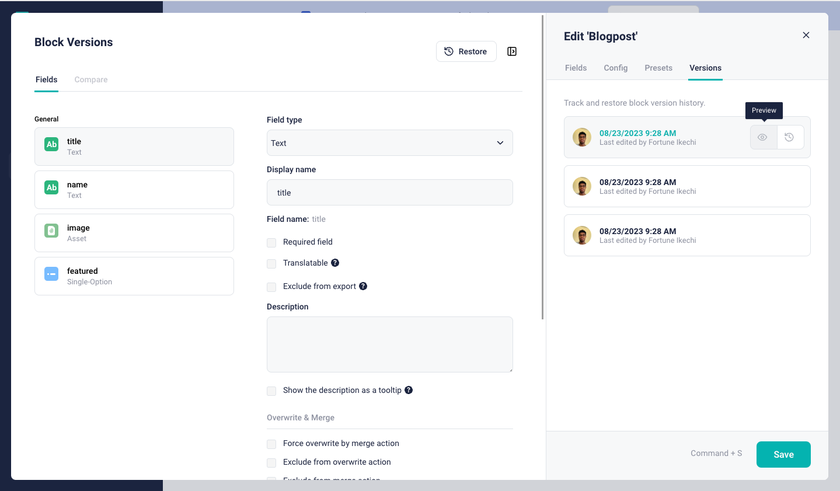Enable Show the description as a tooltip
The width and height of the screenshot is (840, 491).
pos(272,391)
